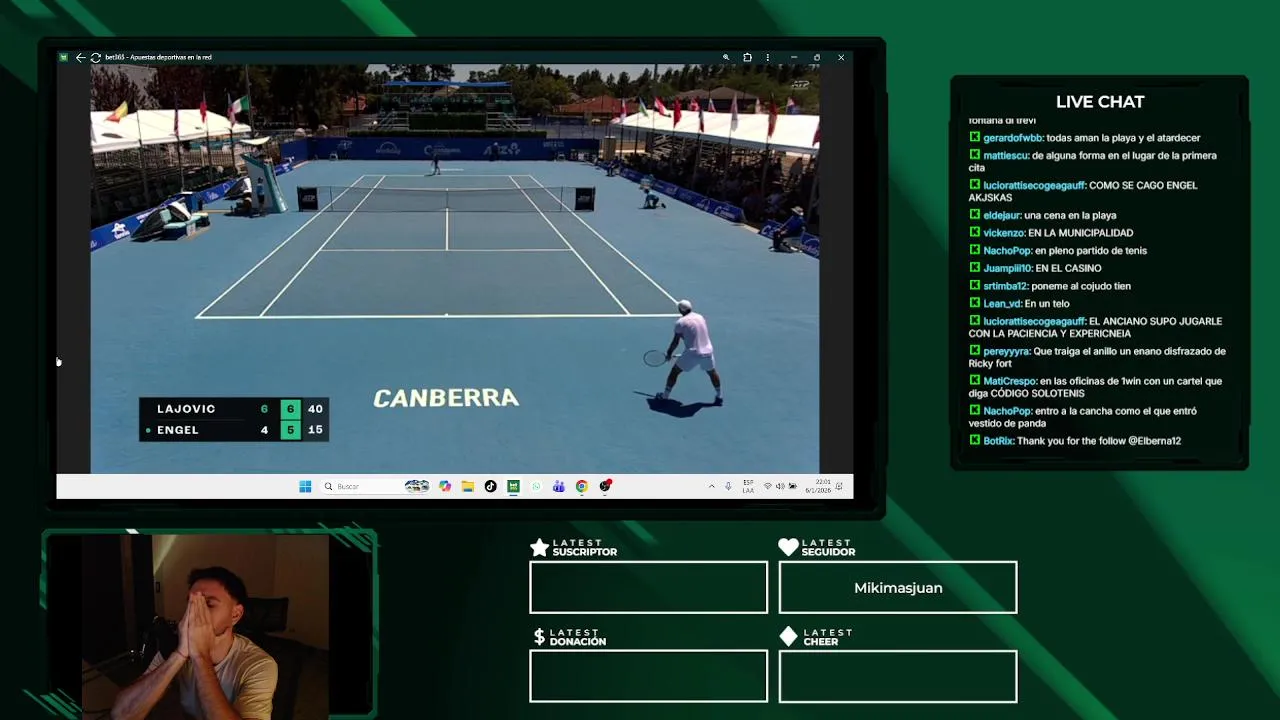The width and height of the screenshot is (1280, 720).
Task: Click the CANBERRA court lettering in the video
Action: [446, 398]
